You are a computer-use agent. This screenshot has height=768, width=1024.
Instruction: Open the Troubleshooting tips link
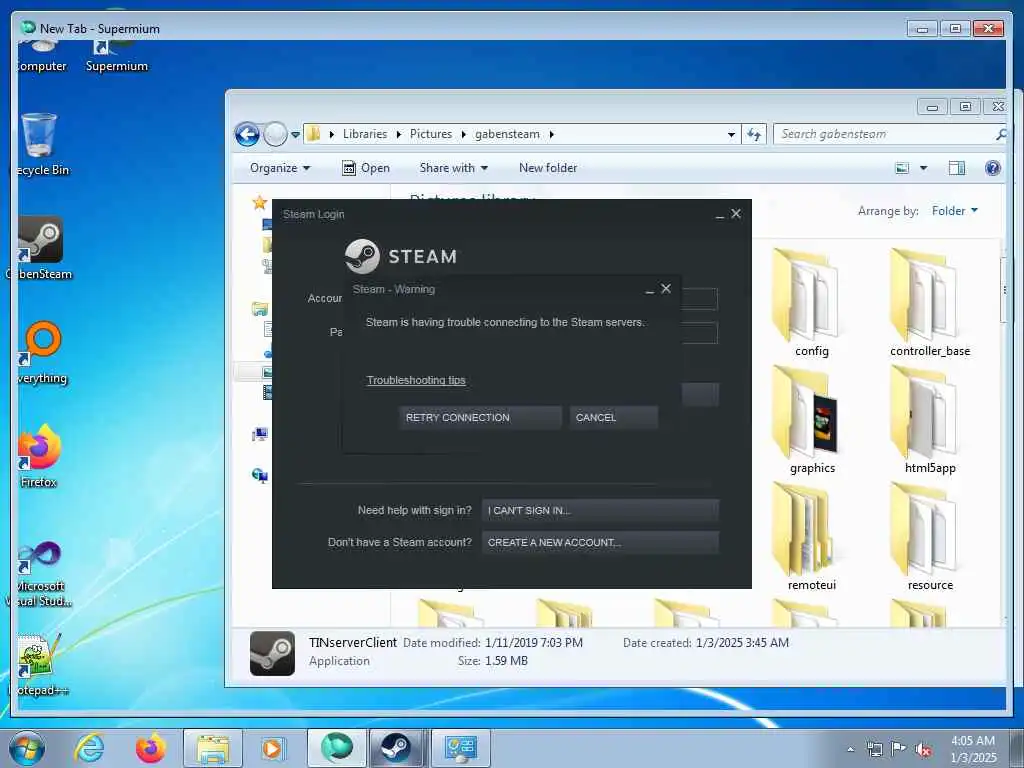(x=416, y=380)
